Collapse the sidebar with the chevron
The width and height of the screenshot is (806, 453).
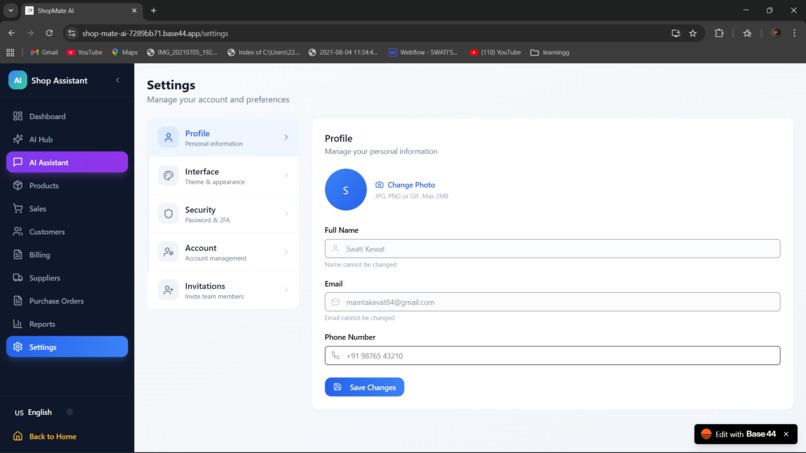pos(118,80)
